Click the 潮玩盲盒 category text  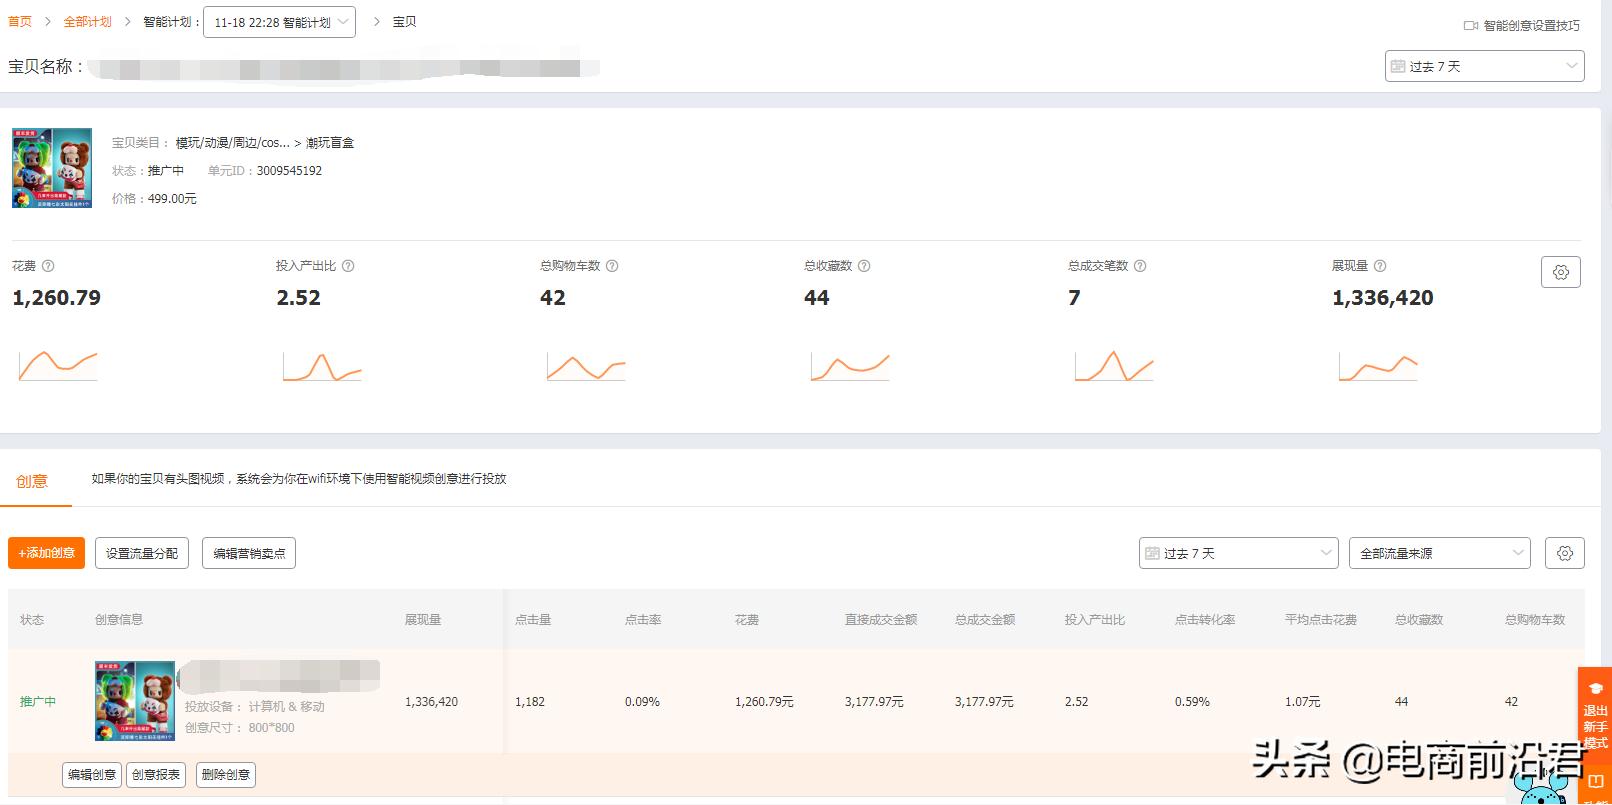point(330,143)
